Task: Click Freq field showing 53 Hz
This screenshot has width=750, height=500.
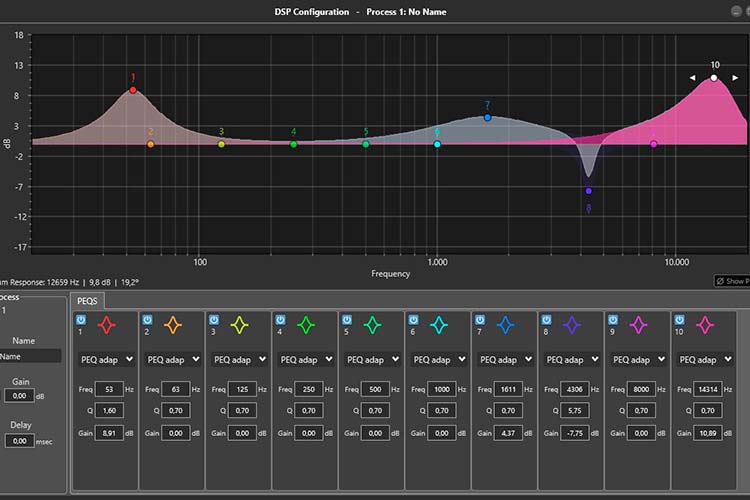Action: (109, 389)
